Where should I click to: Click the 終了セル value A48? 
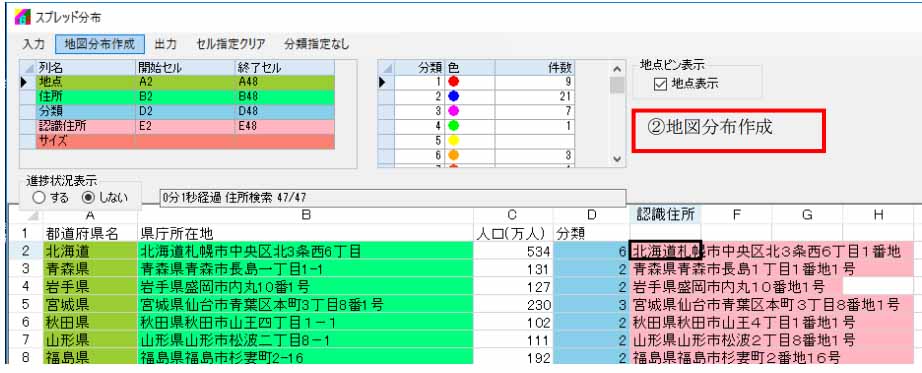click(x=285, y=82)
